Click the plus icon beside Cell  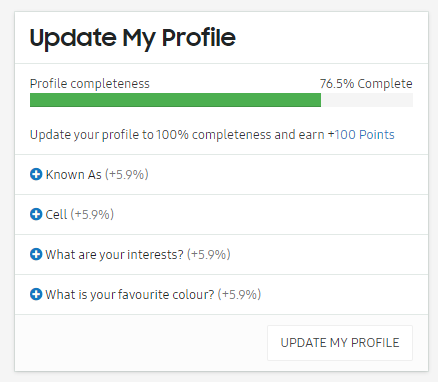tap(36, 214)
